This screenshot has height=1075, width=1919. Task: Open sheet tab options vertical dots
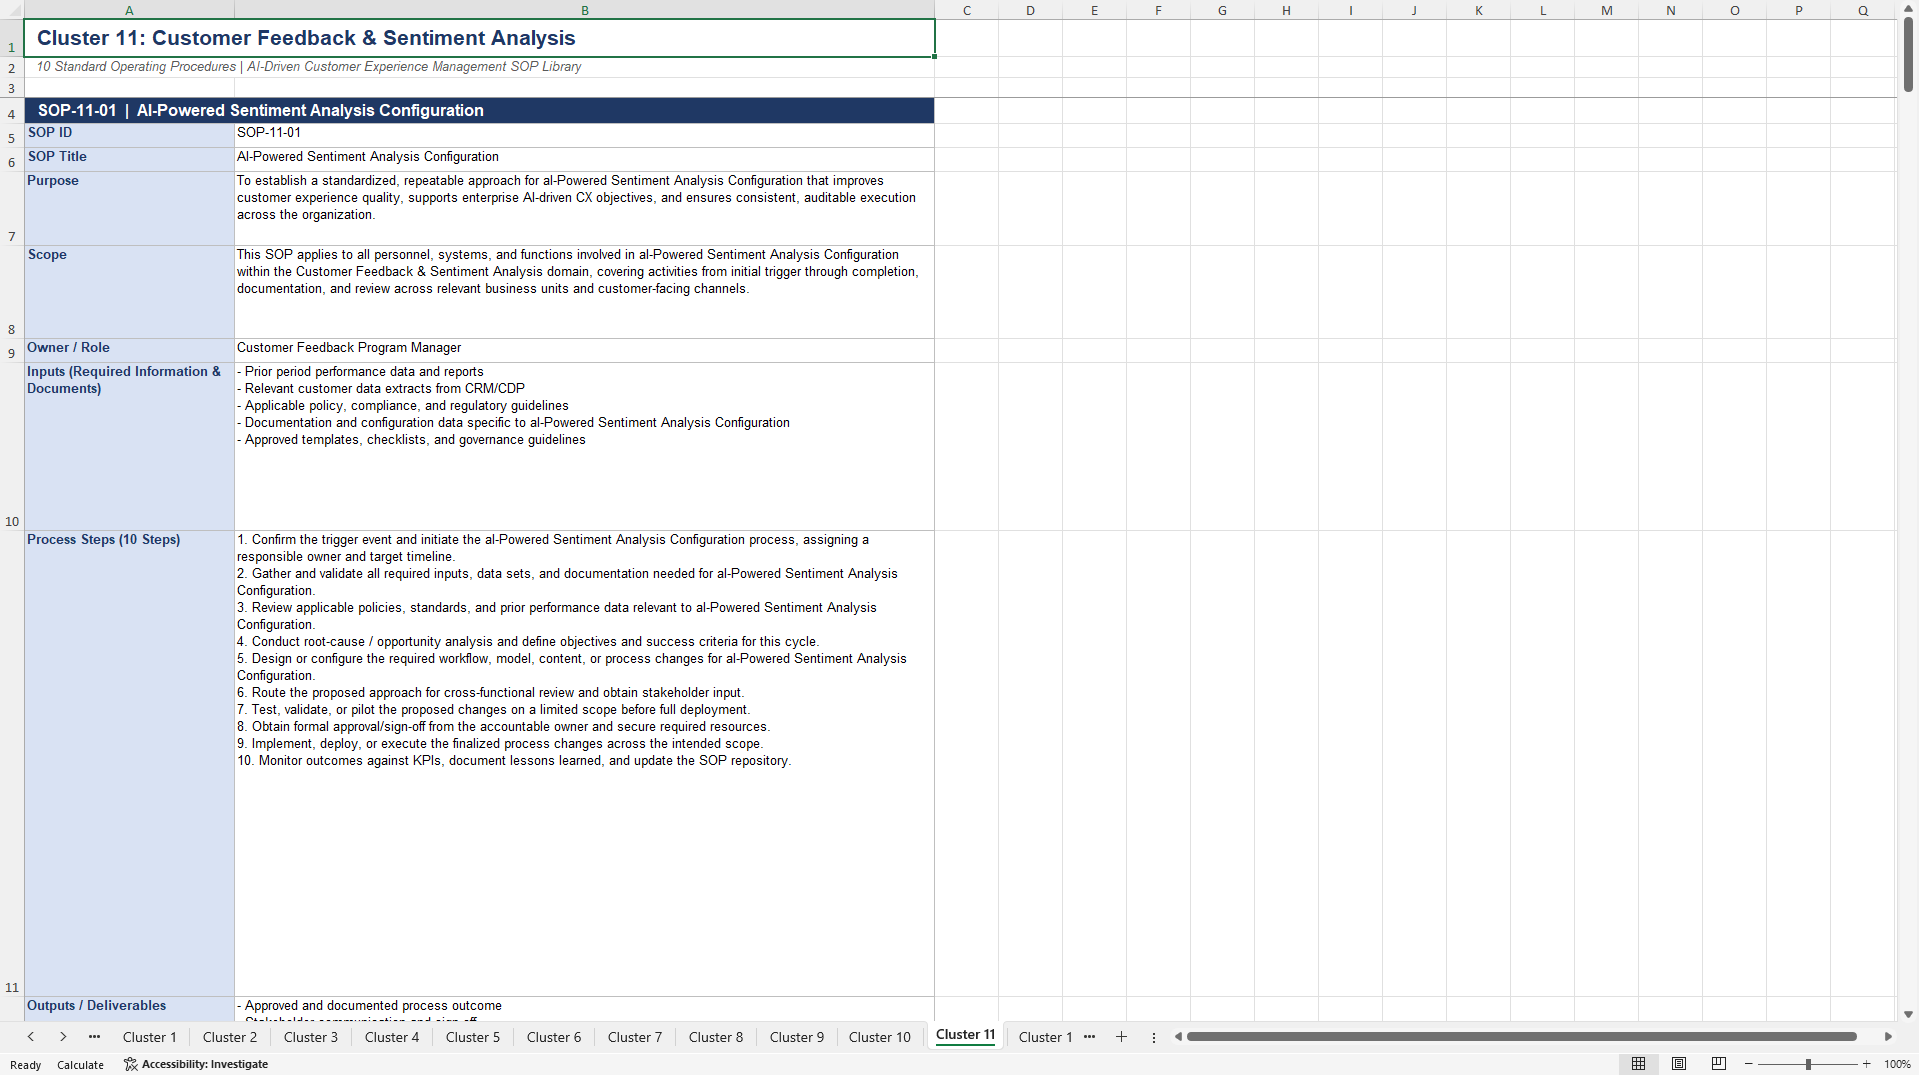point(1153,1037)
